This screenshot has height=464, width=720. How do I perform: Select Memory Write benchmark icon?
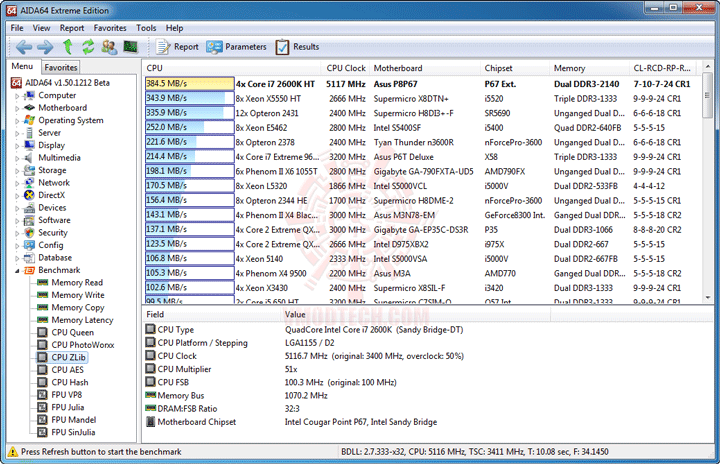click(43, 295)
